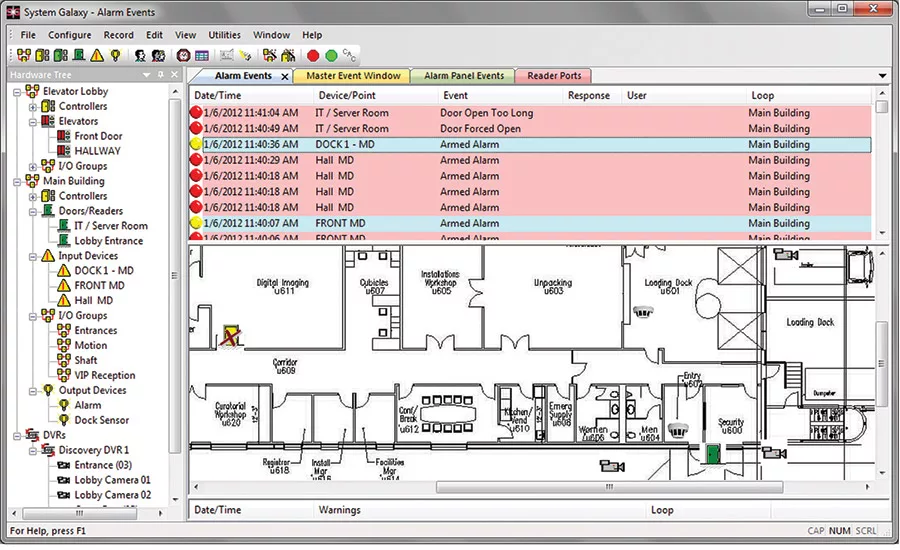This screenshot has height=550, width=900.
Task: Click the yellow building toolbar icon
Action: click(x=288, y=55)
